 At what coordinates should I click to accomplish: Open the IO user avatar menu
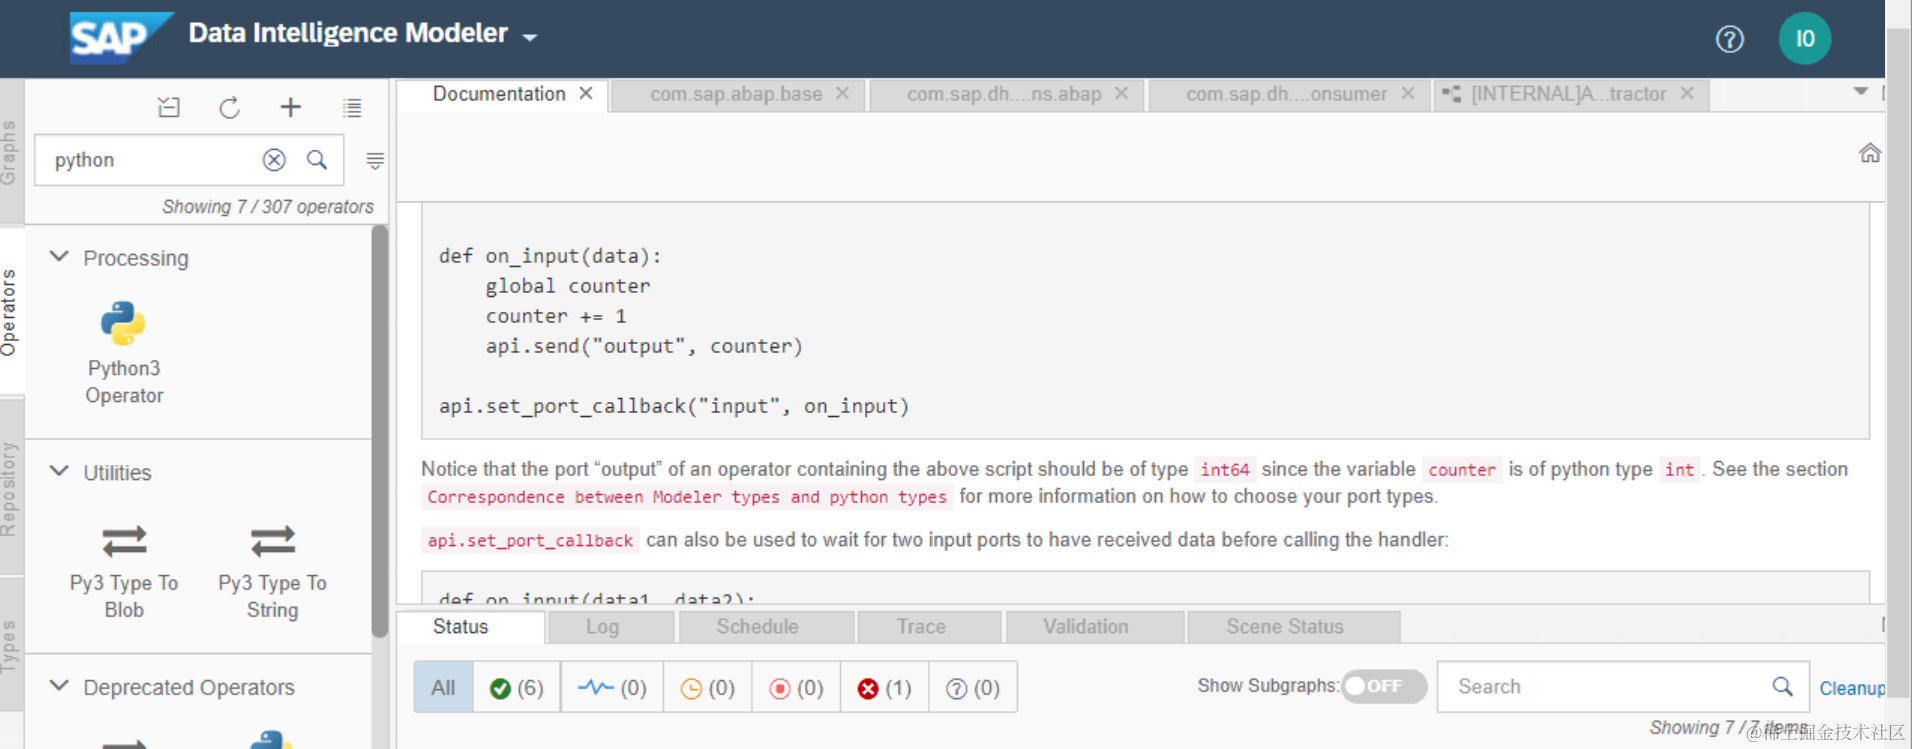pyautogui.click(x=1804, y=39)
